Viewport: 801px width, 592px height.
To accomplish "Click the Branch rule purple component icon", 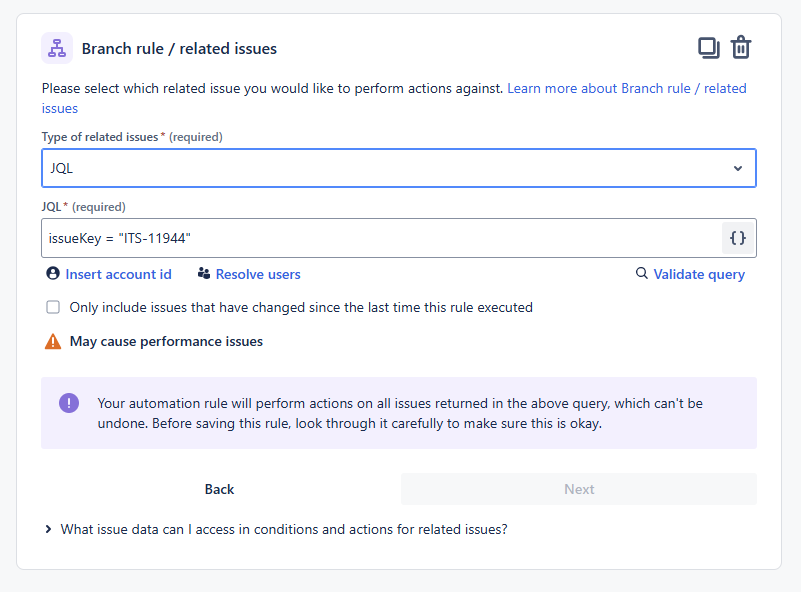I will [57, 48].
